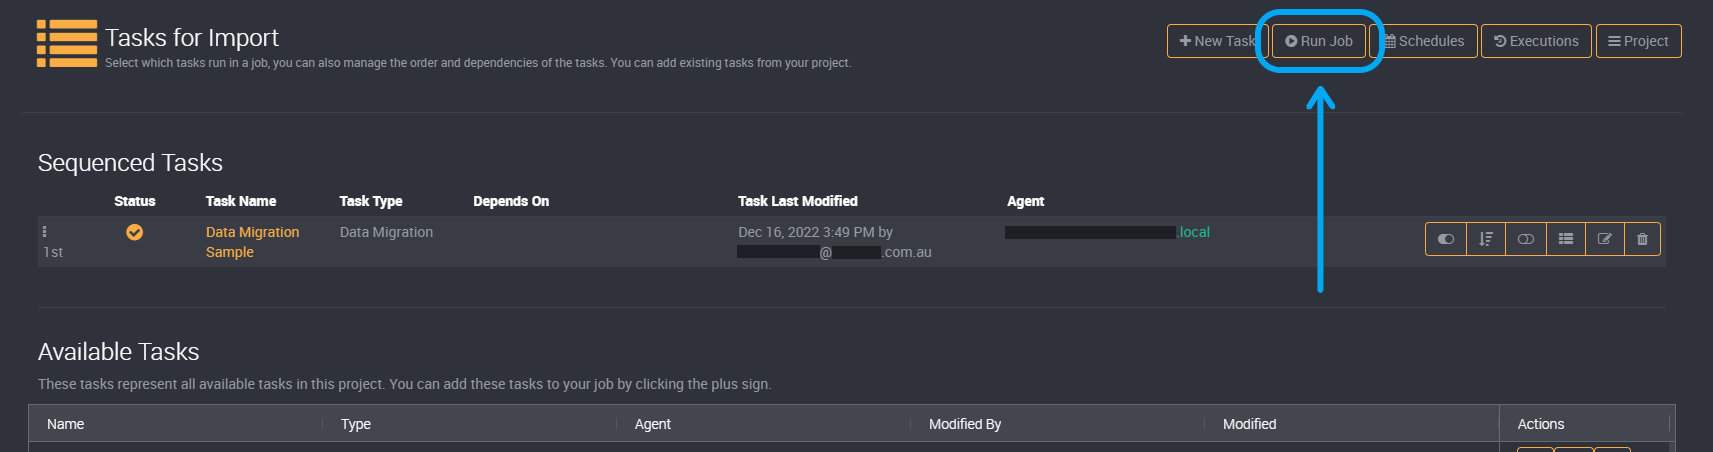Viewport: 1713px width, 452px height.
Task: Run the job with Run Job button
Action: pos(1319,41)
